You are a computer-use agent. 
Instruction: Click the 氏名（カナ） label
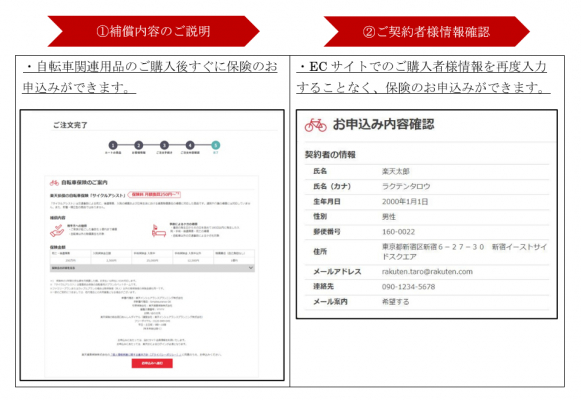[x=332, y=186]
